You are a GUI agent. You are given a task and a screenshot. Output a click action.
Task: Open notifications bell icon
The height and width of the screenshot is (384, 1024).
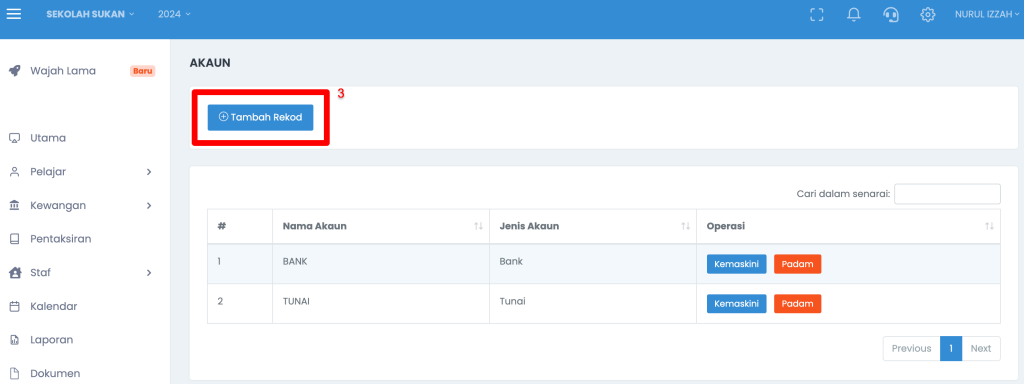[854, 14]
